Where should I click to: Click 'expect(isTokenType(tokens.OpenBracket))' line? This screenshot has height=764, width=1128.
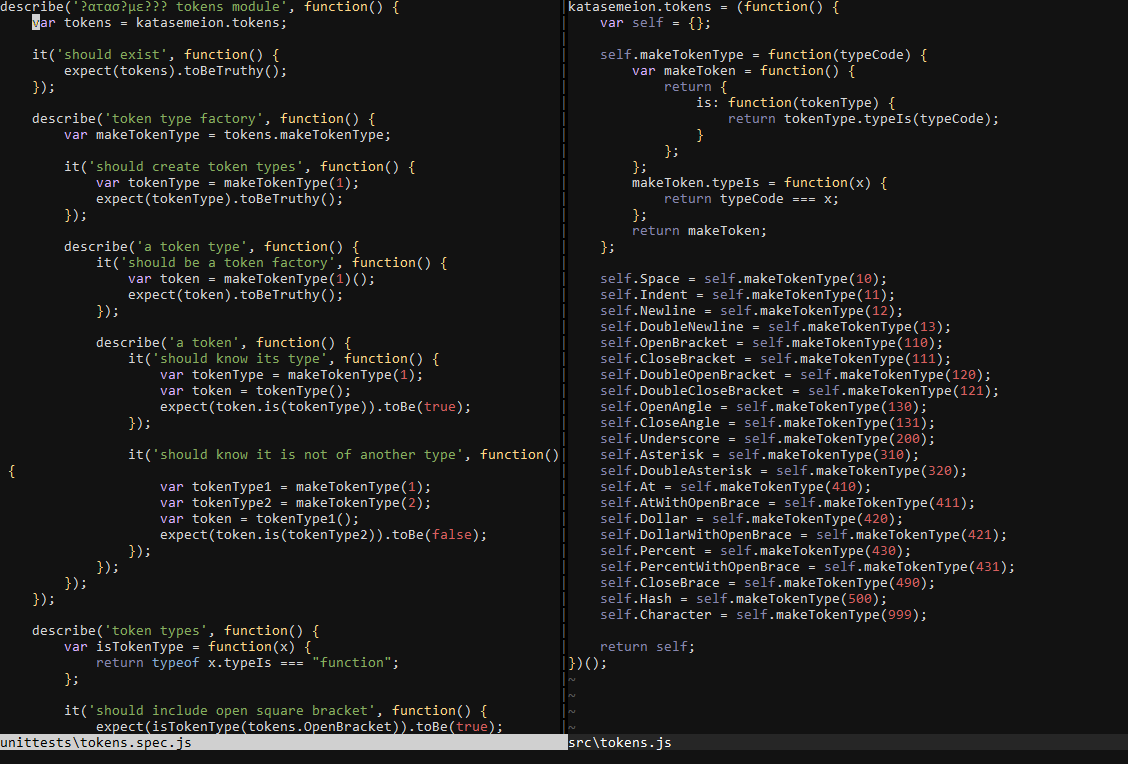[x=299, y=727]
